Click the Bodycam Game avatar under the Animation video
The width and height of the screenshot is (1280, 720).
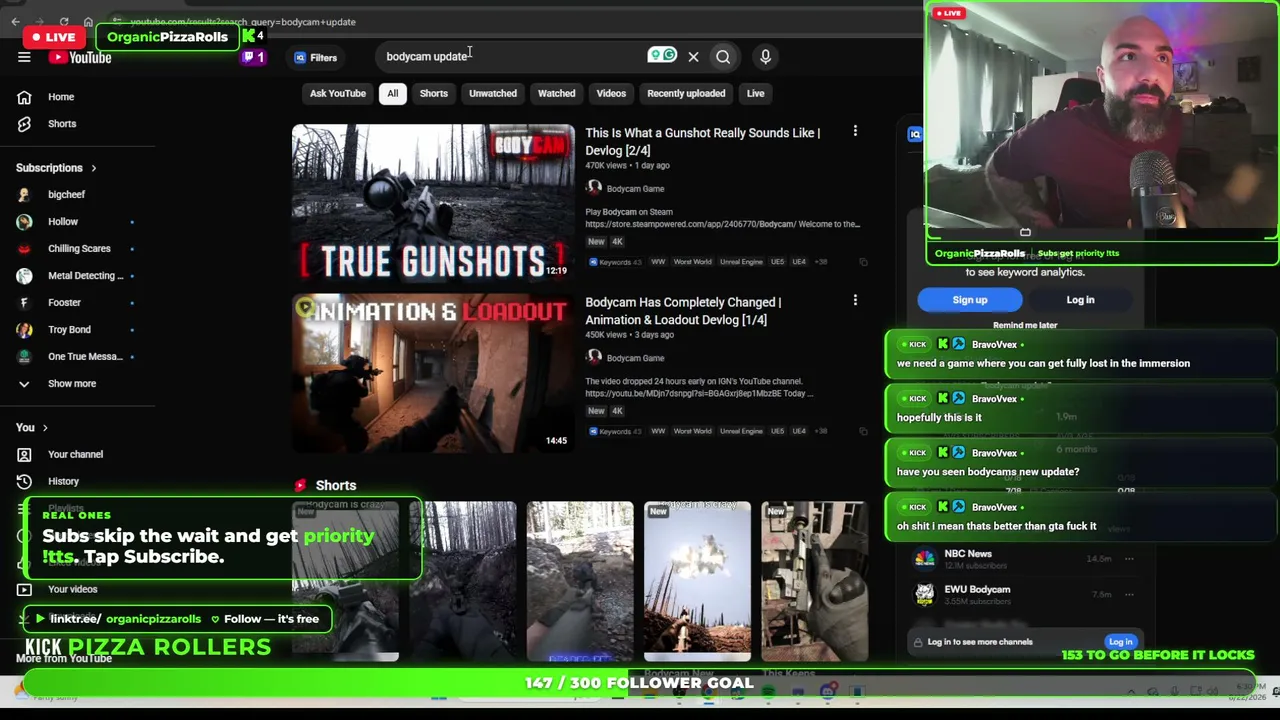pyautogui.click(x=594, y=357)
